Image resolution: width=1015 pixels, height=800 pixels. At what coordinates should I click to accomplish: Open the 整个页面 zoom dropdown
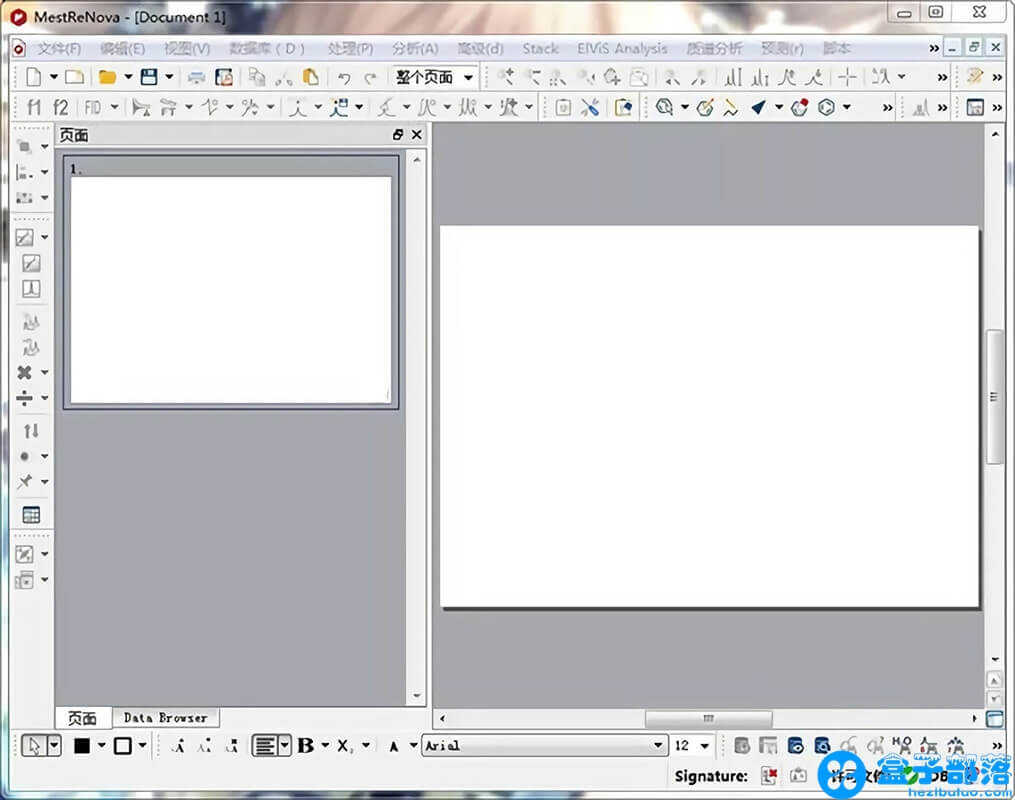tap(435, 77)
